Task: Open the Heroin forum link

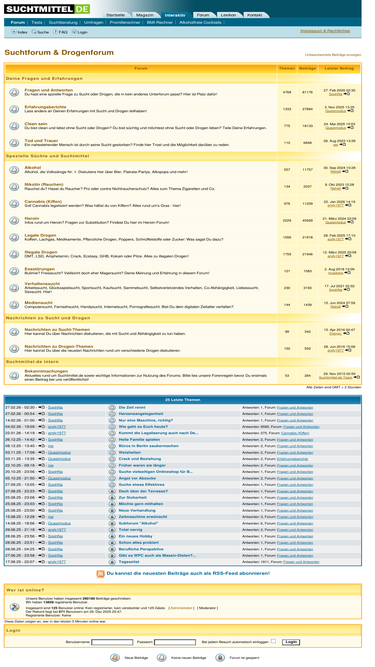Action: 32,218
